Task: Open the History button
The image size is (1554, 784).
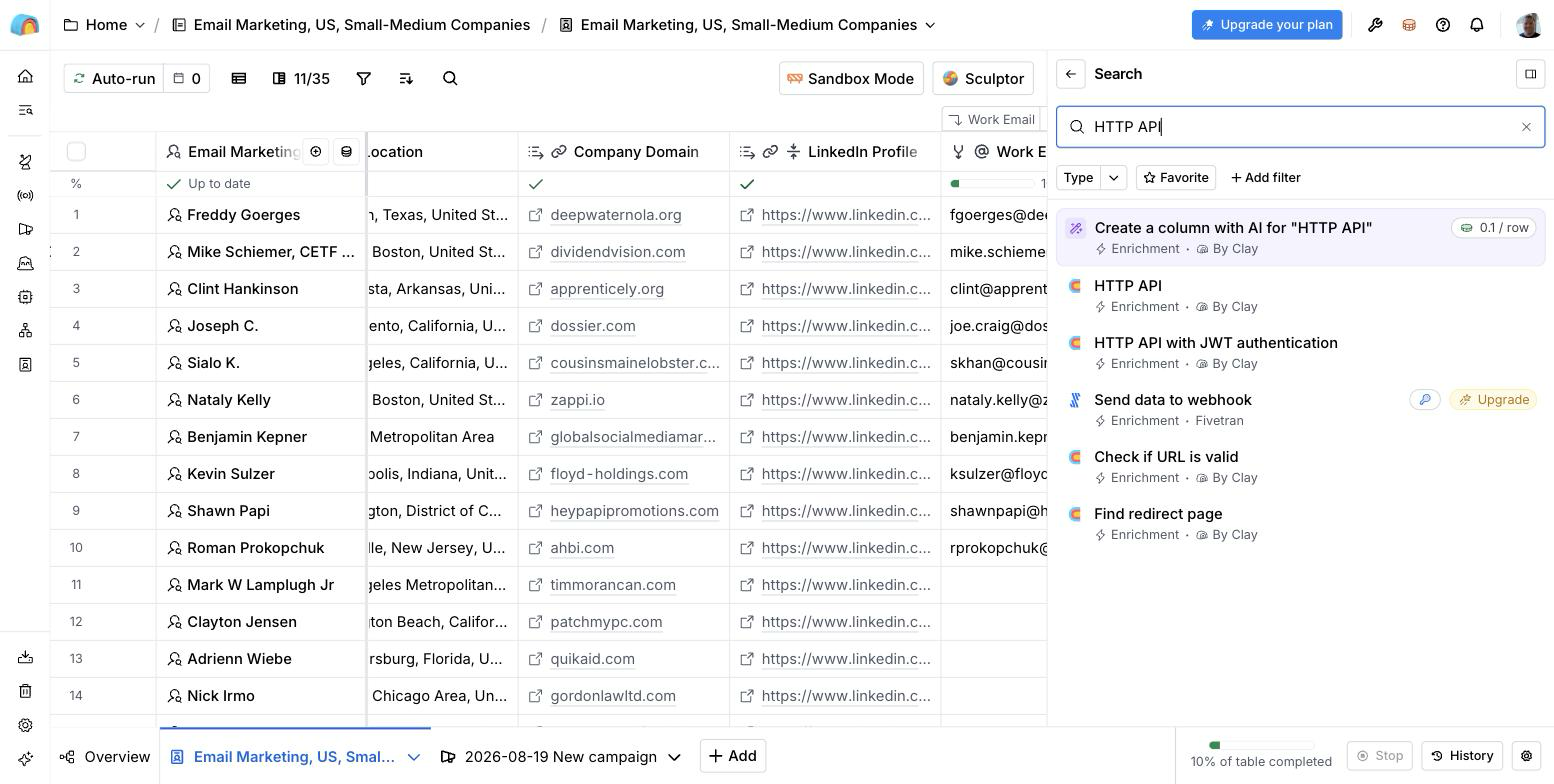Action: [x=1463, y=756]
